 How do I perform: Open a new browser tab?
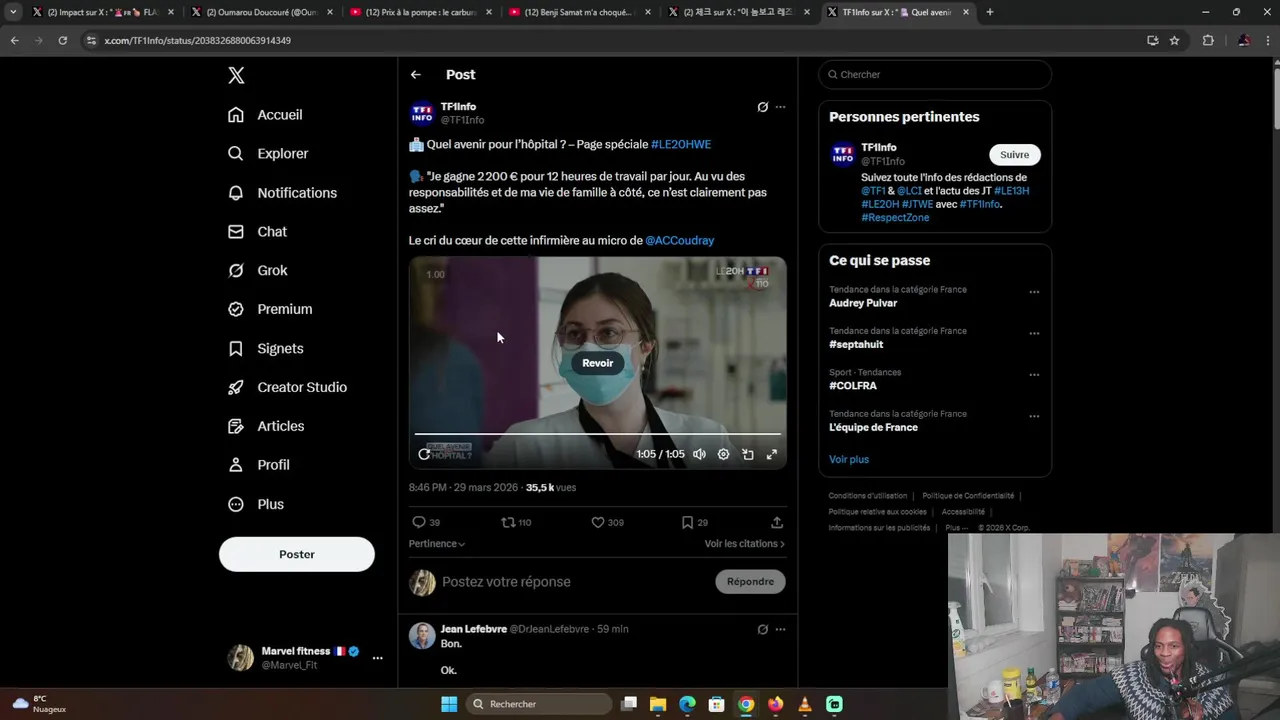coord(990,12)
